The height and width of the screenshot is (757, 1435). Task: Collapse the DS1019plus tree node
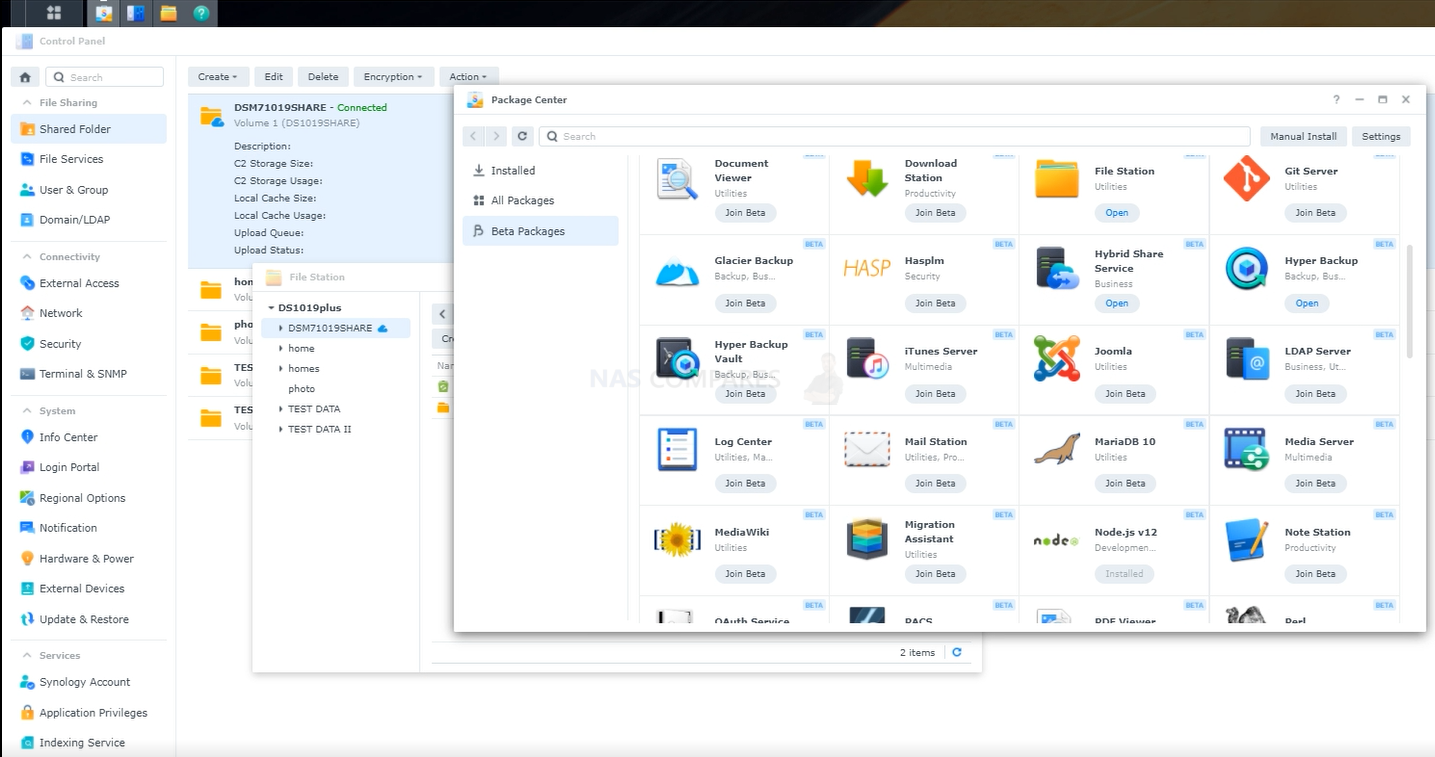[x=270, y=308]
